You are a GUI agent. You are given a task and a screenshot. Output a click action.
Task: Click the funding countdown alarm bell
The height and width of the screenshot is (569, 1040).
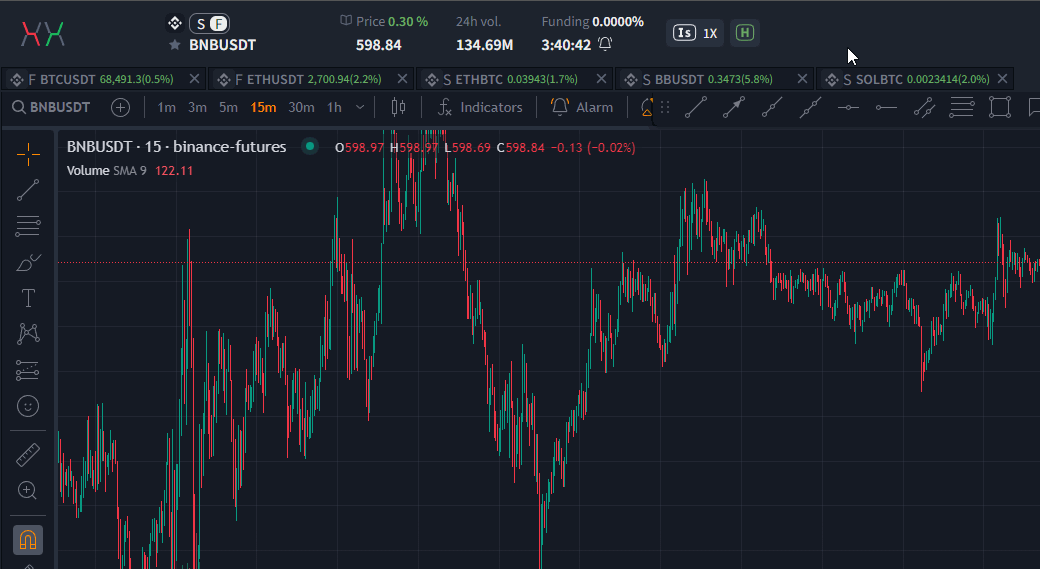tap(605, 44)
